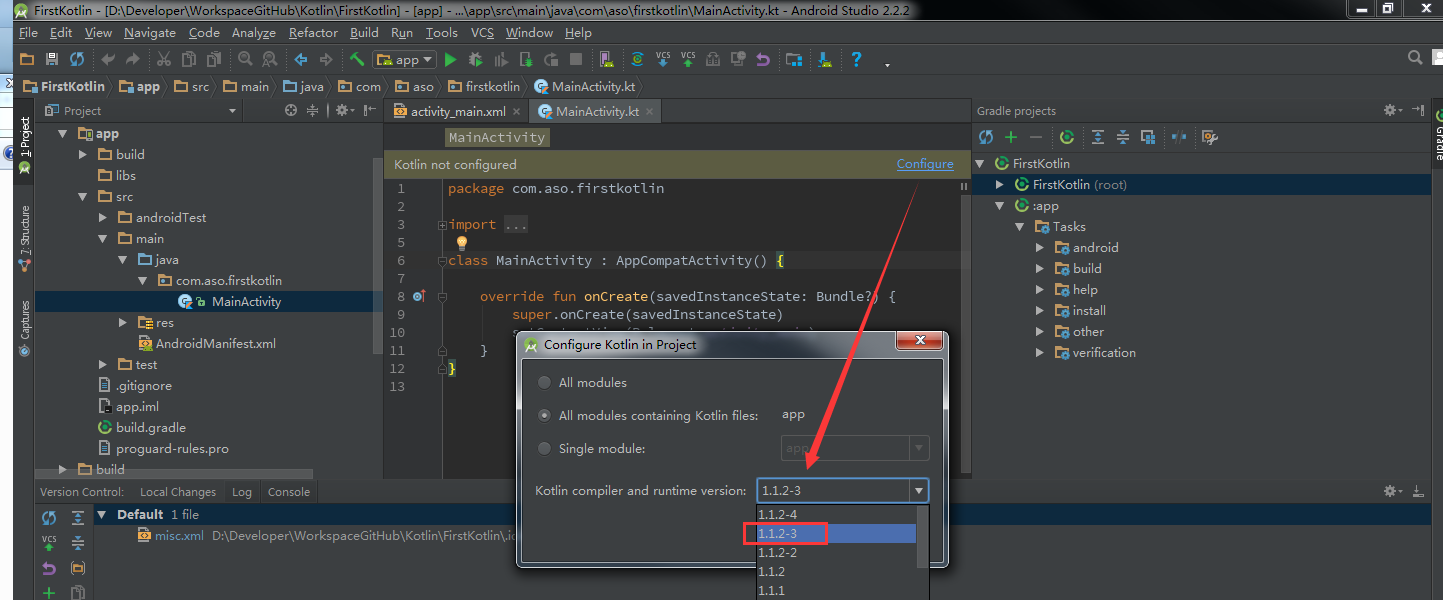Click the Save All toolbar icon
The width and height of the screenshot is (1443, 600).
coord(52,60)
